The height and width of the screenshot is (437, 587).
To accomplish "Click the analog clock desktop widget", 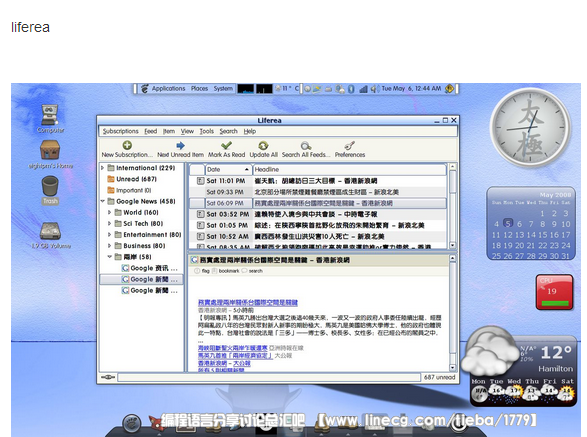I will coord(530,128).
